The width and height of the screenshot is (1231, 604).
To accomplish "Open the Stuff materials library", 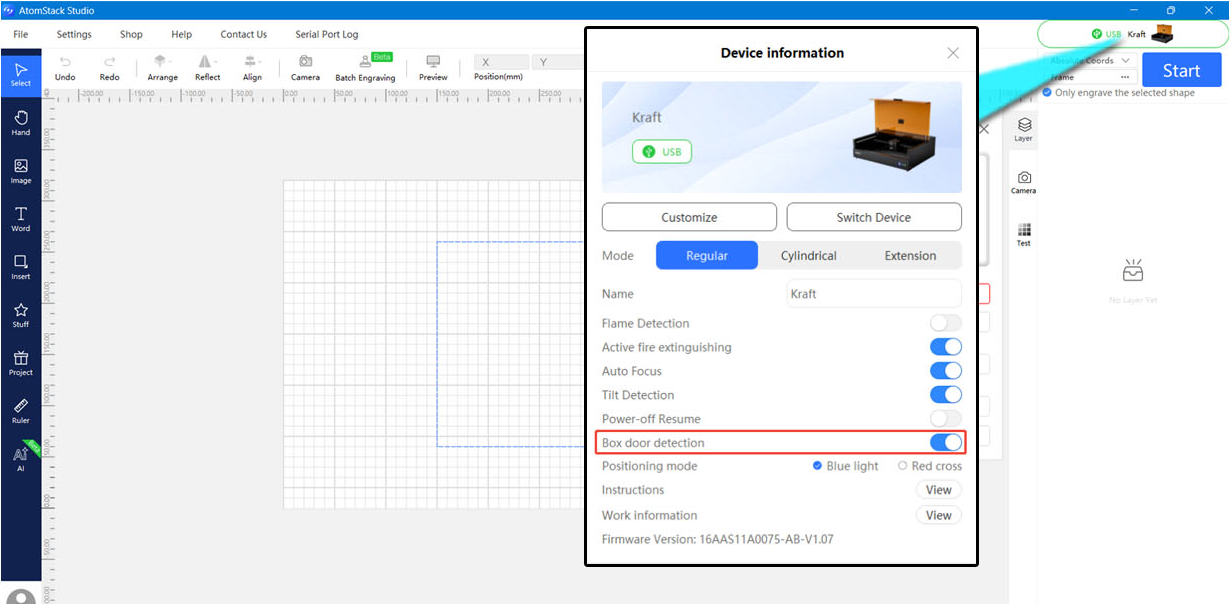I will pyautogui.click(x=21, y=315).
